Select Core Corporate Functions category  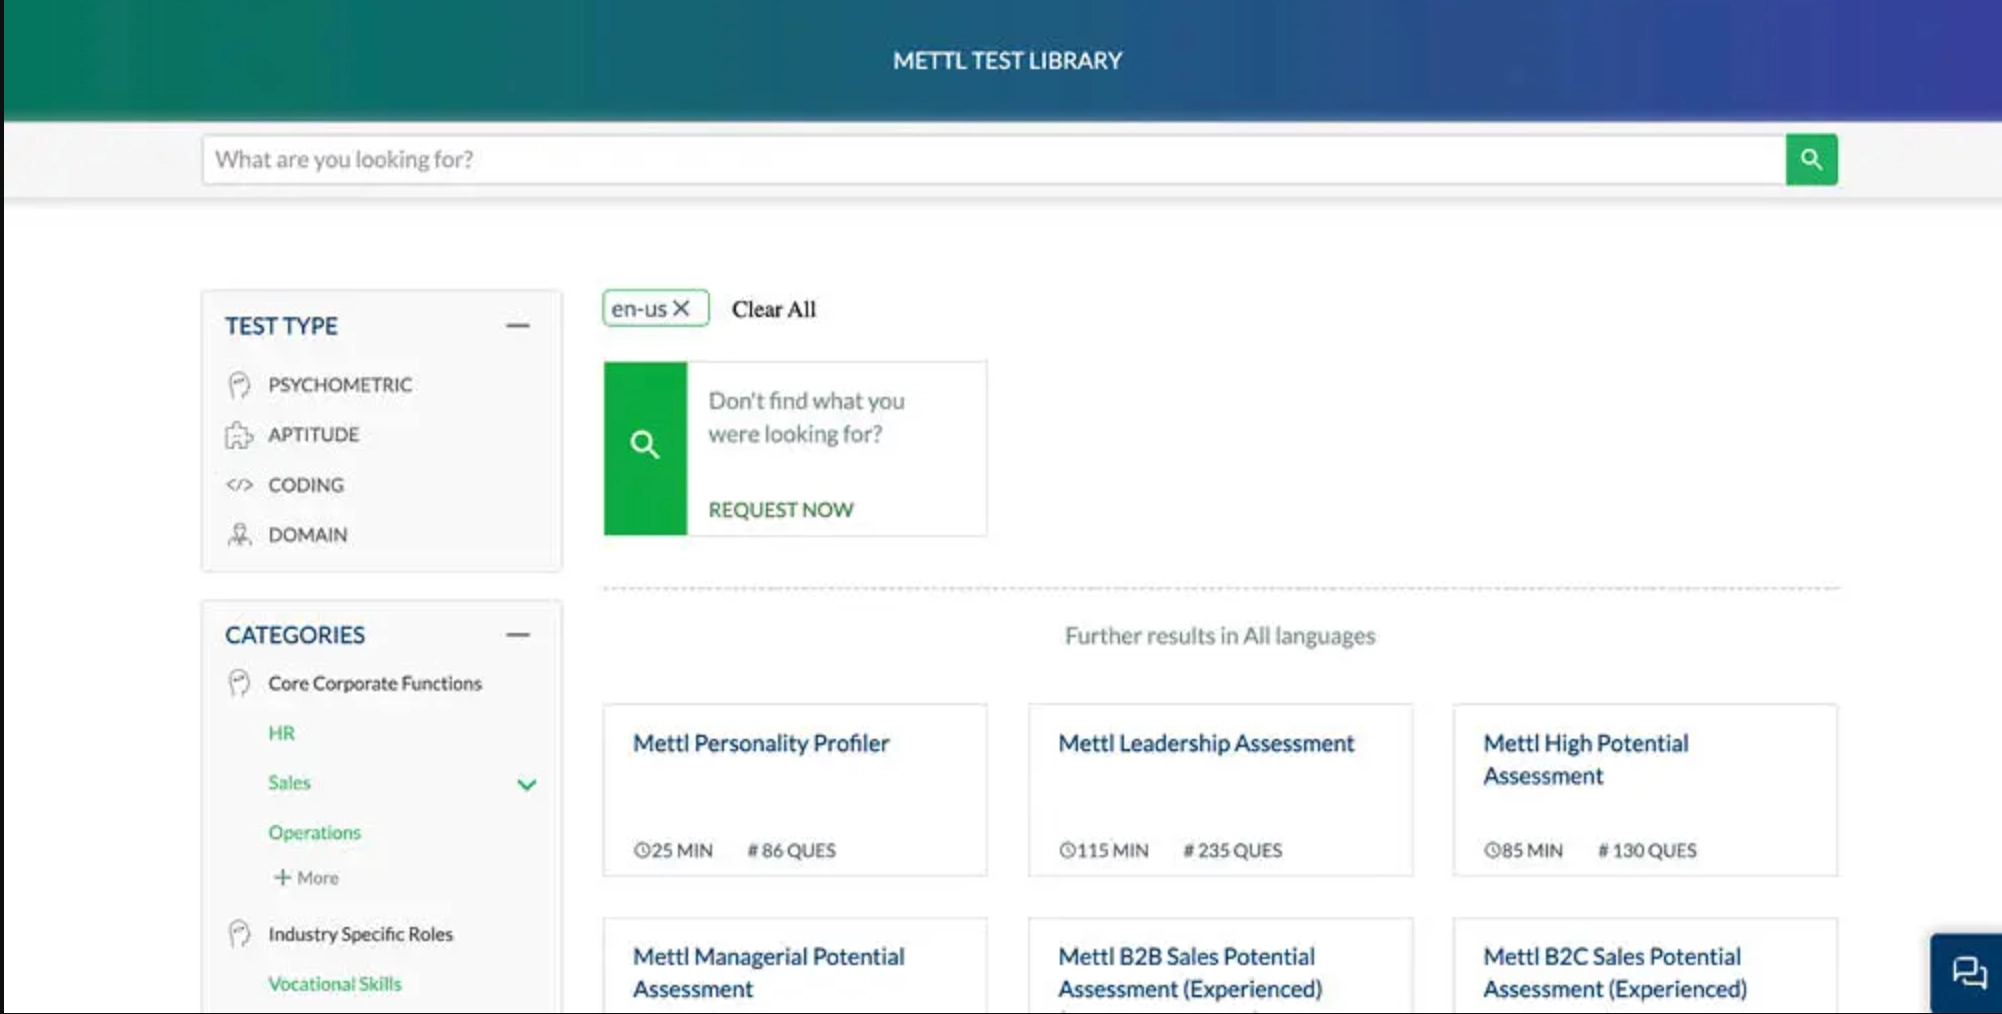coord(375,683)
